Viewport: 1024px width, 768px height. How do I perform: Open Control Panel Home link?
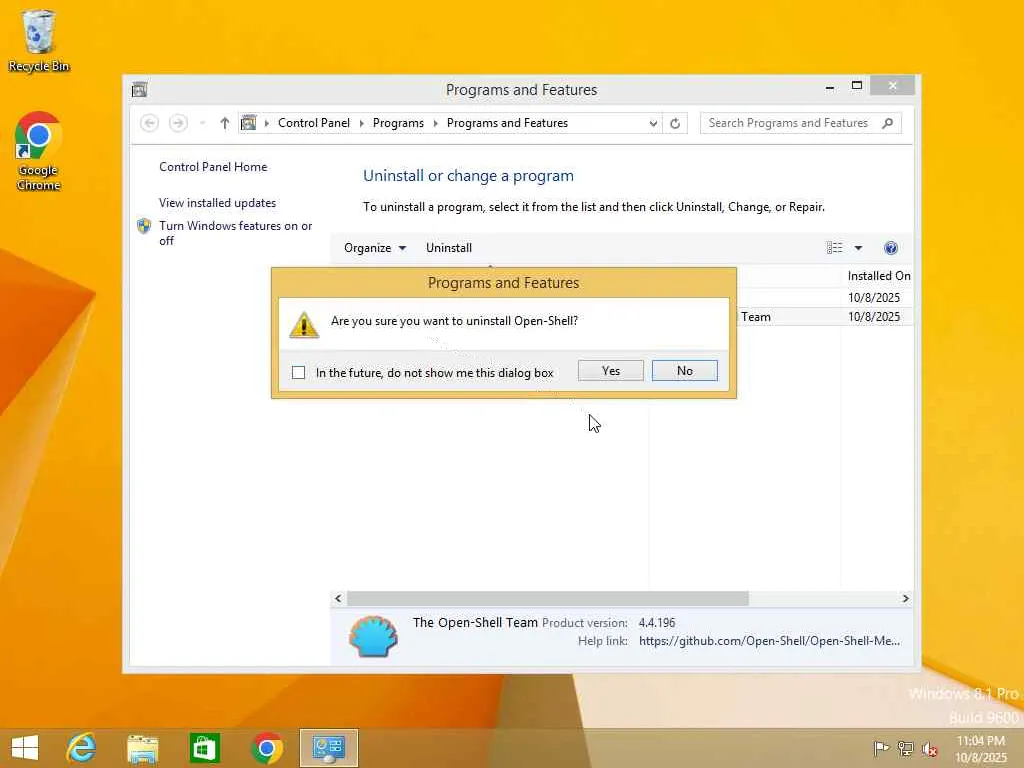(x=213, y=167)
